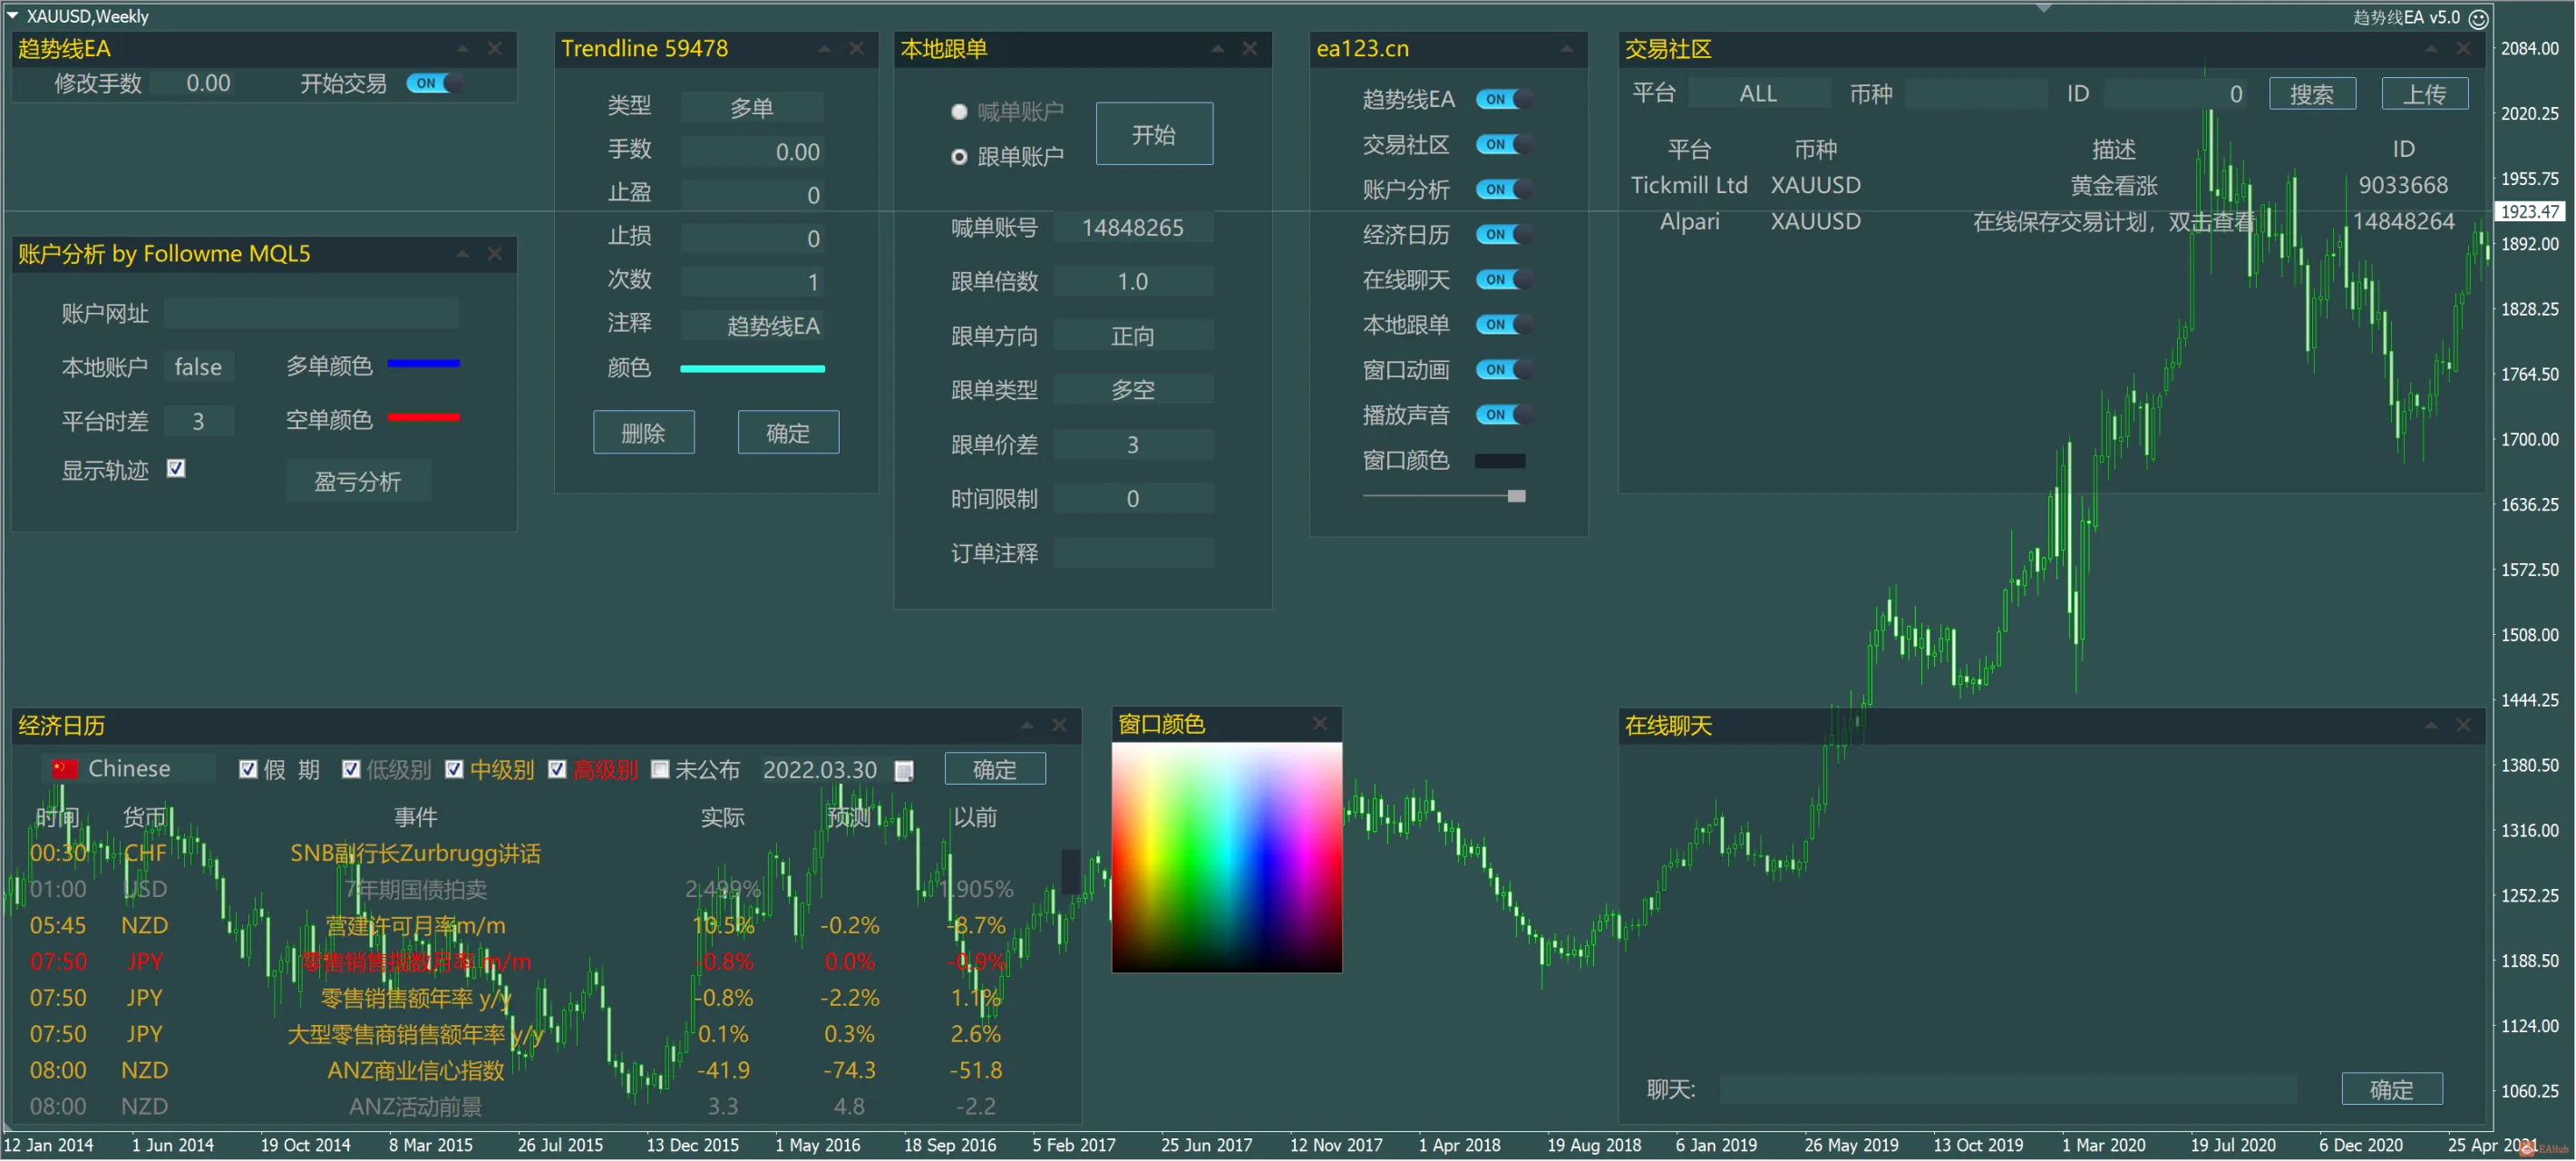
Task: Change the 跟单类型 value 多空
Action: (x=1133, y=390)
